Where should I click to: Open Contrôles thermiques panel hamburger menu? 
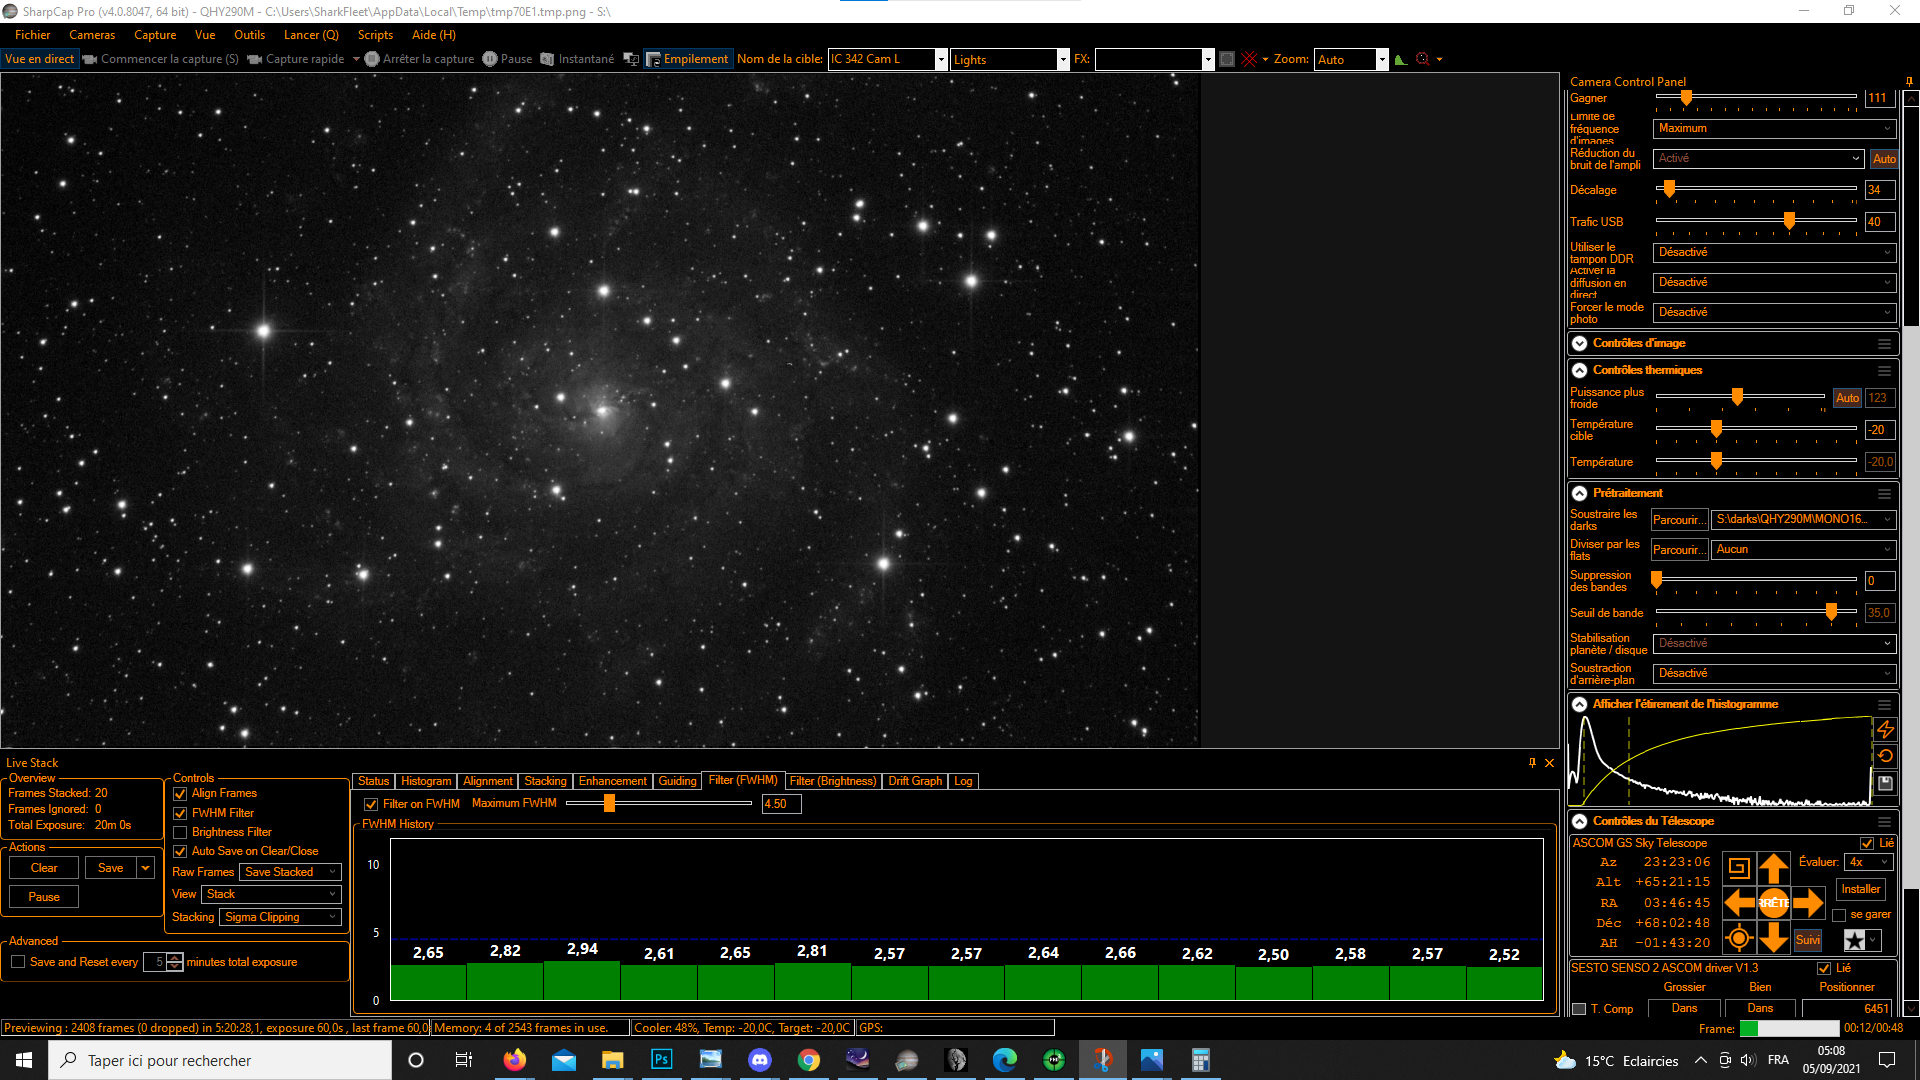[1884, 370]
